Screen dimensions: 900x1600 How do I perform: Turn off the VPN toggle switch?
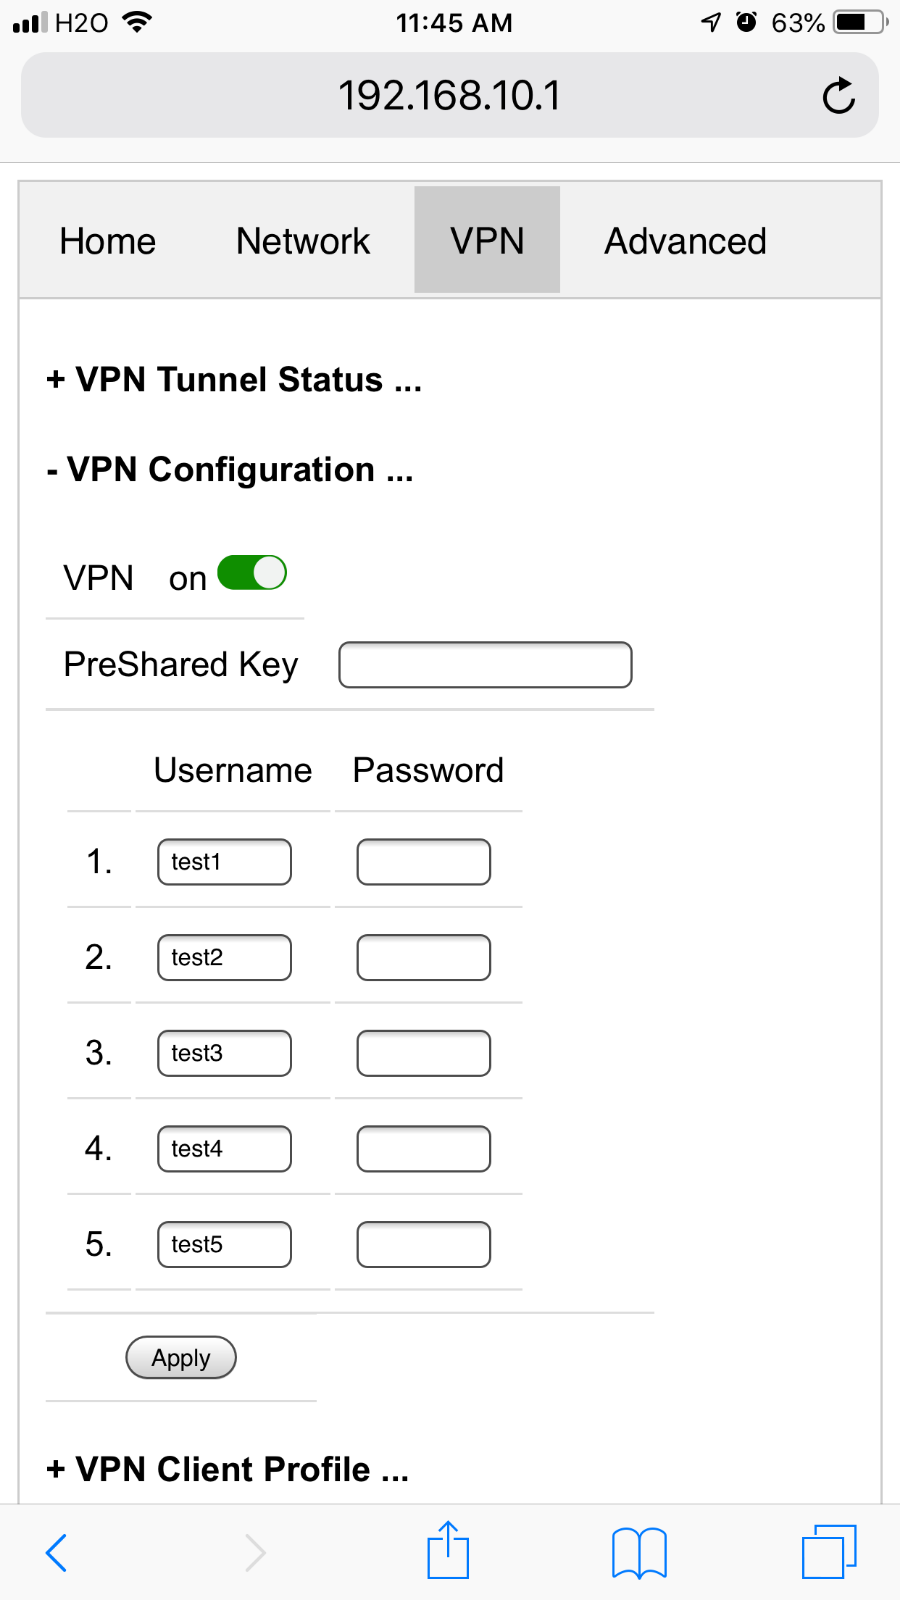pyautogui.click(x=252, y=574)
